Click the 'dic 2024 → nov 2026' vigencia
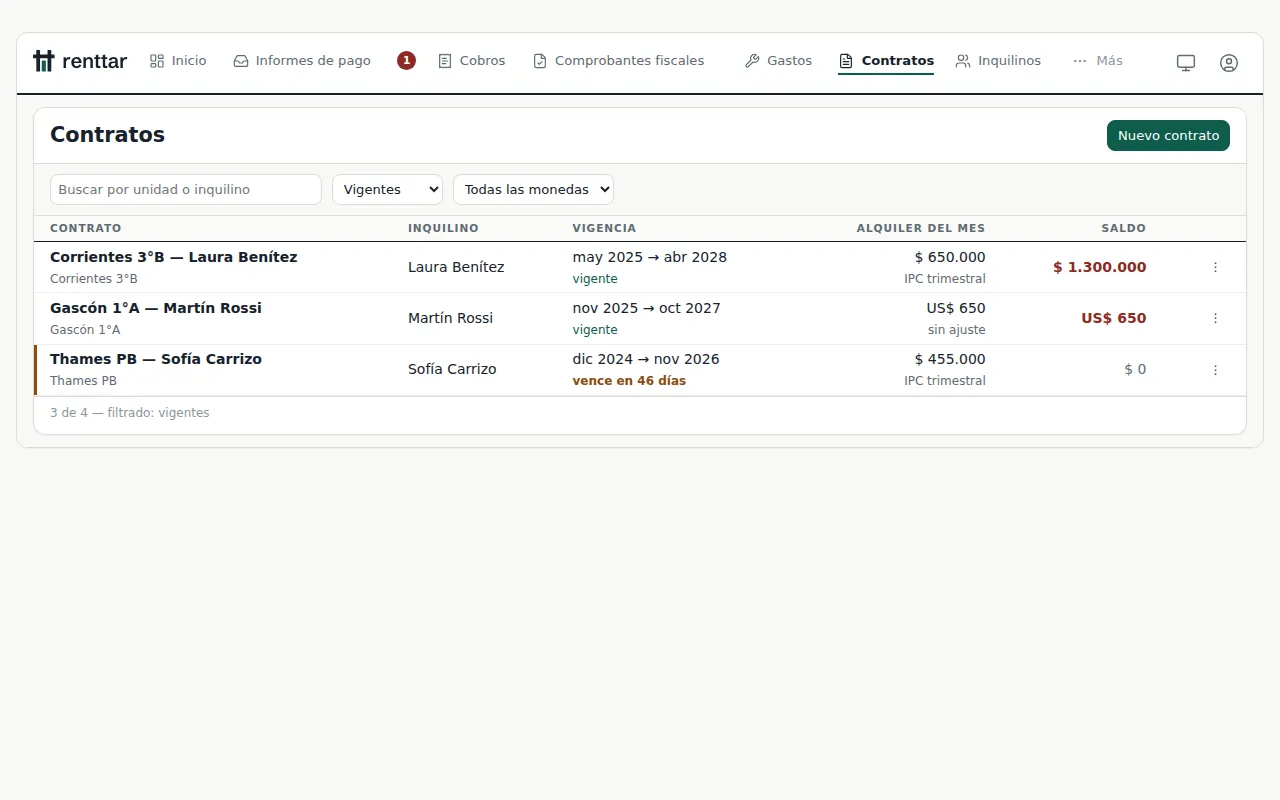The height and width of the screenshot is (800, 1280). [646, 359]
